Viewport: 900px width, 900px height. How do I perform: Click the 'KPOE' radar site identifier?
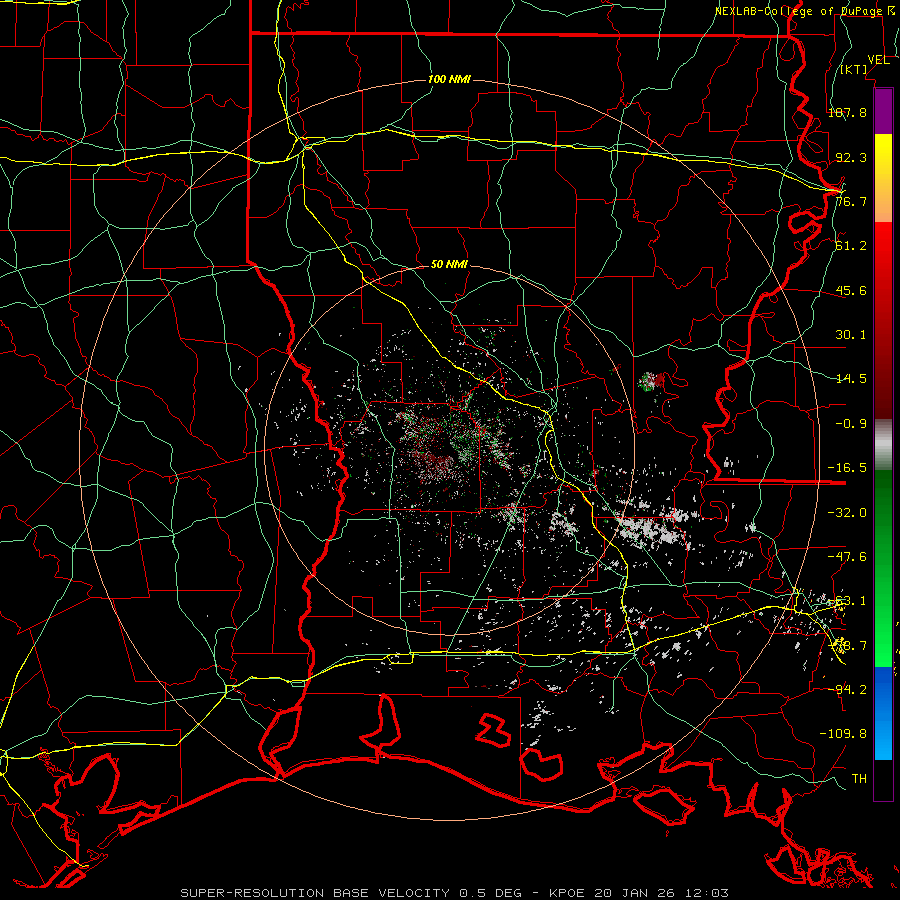pyautogui.click(x=567, y=893)
